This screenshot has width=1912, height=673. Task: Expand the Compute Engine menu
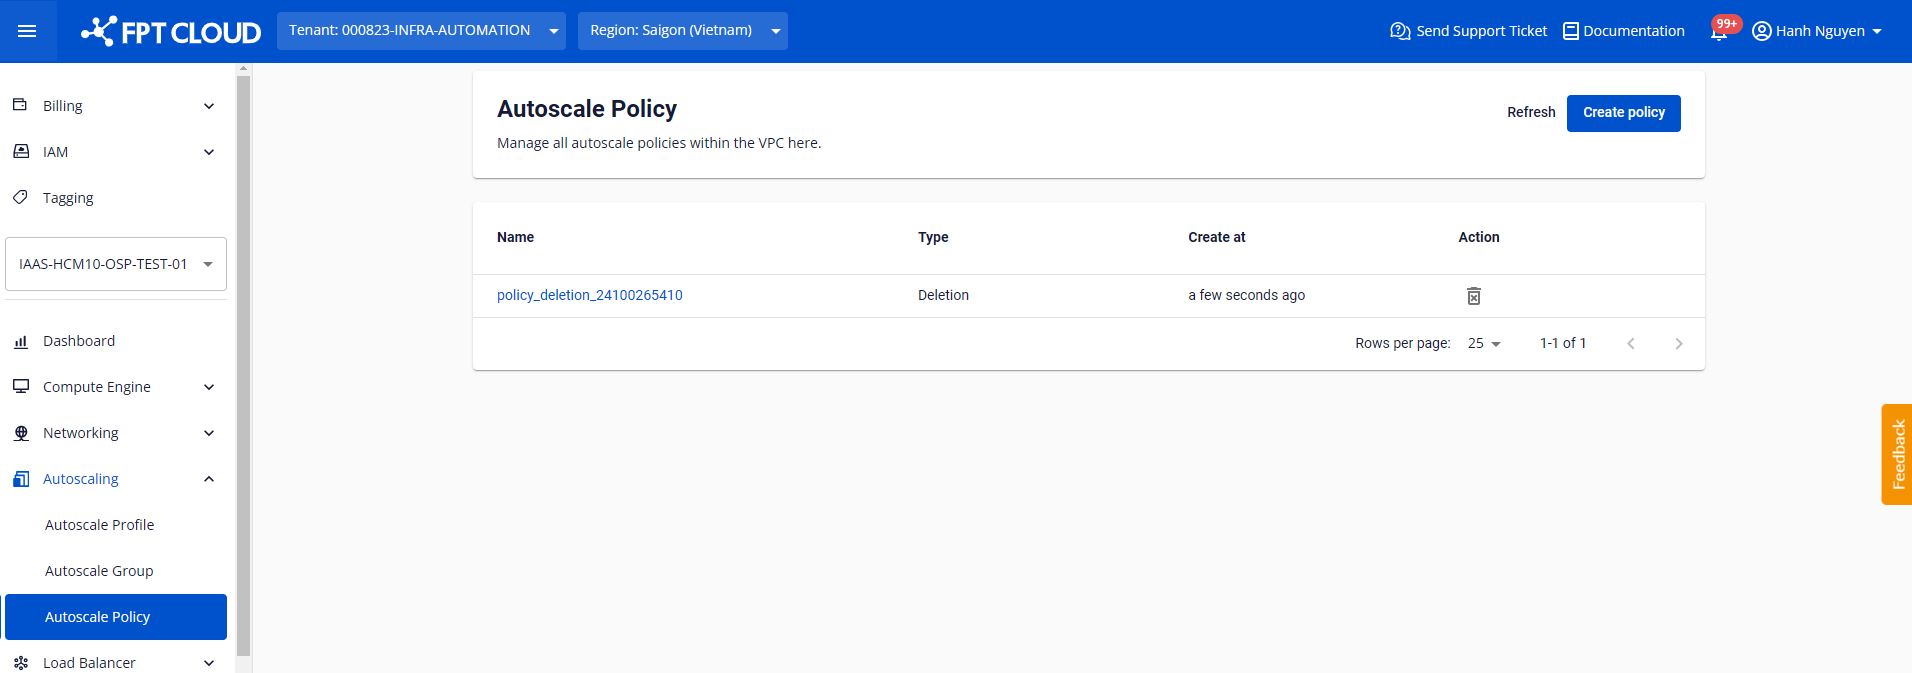point(115,387)
